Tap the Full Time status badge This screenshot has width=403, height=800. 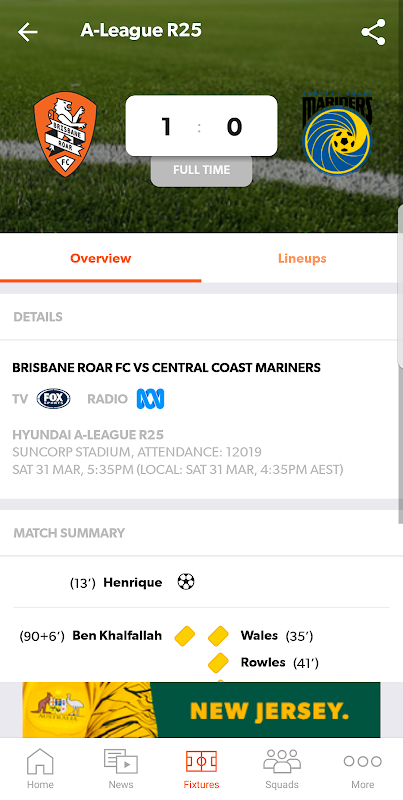202,170
